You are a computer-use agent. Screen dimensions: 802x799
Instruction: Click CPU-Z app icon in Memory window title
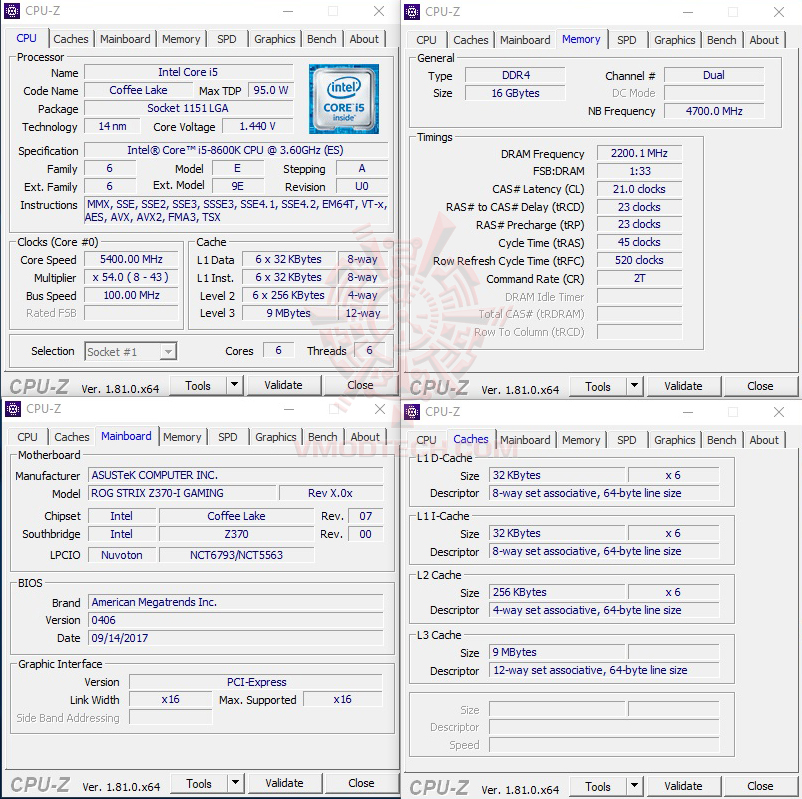tap(412, 12)
